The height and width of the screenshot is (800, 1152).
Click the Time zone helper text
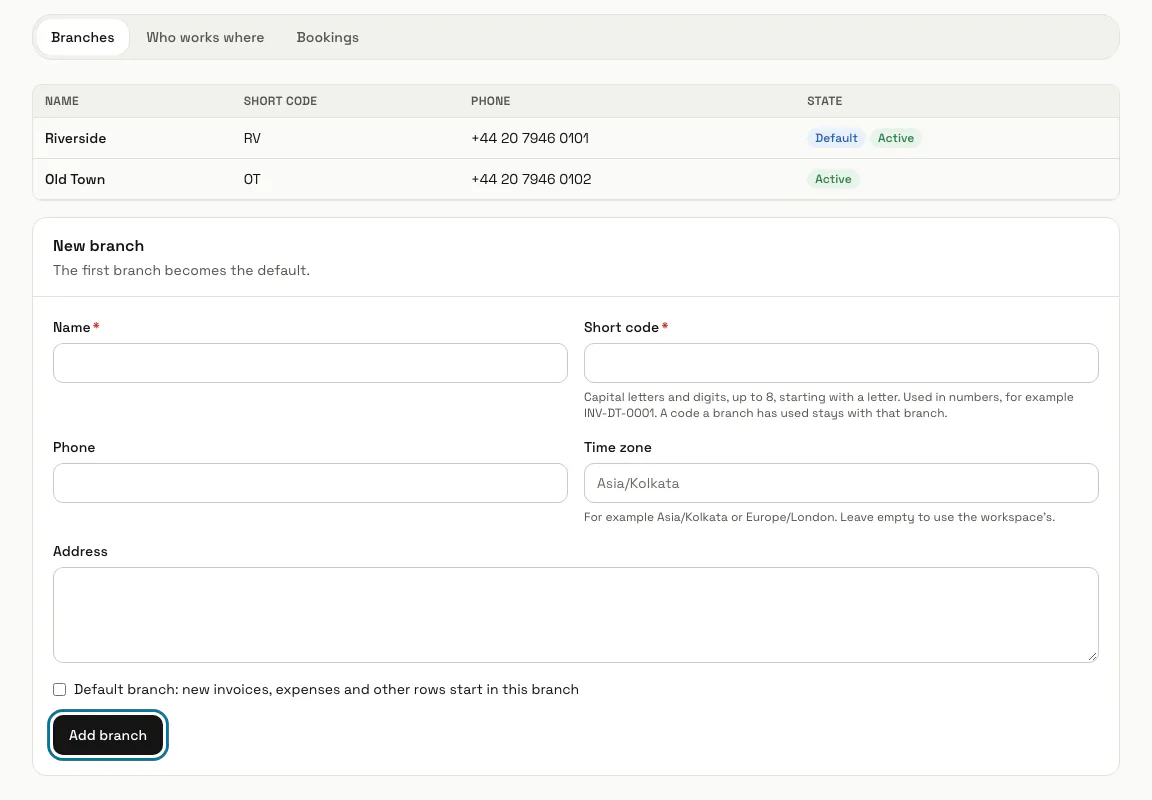(x=819, y=517)
